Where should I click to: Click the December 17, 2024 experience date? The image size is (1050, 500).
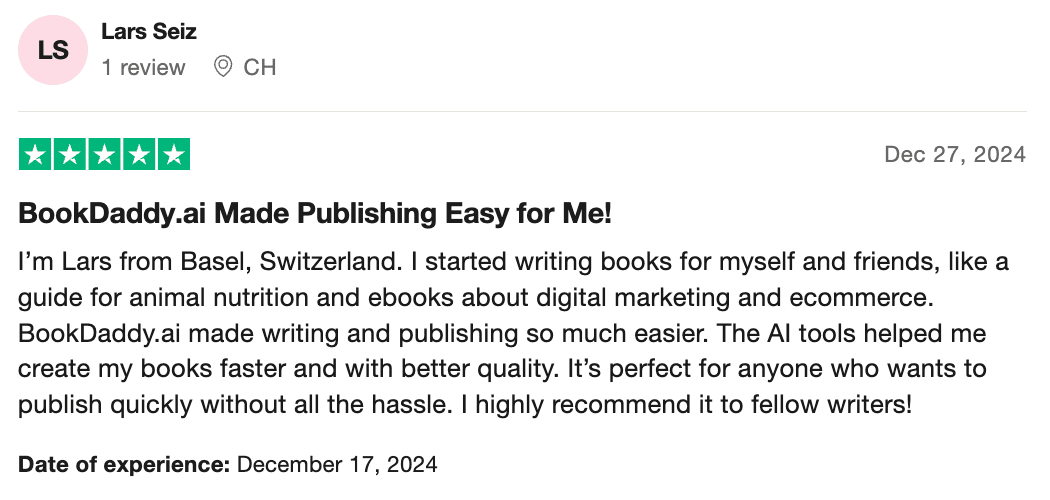coord(337,464)
